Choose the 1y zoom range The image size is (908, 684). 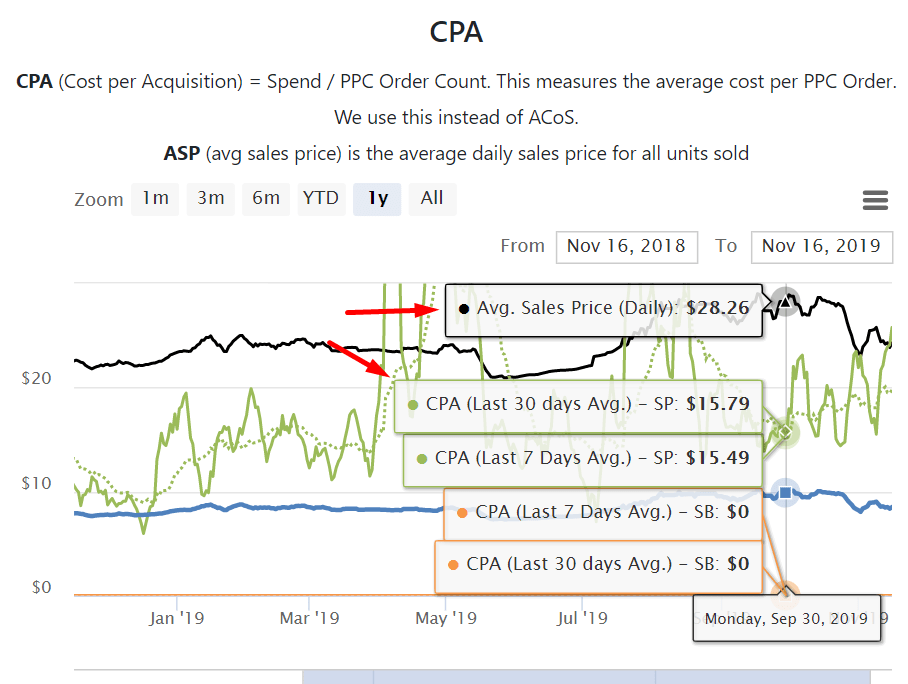point(377,198)
